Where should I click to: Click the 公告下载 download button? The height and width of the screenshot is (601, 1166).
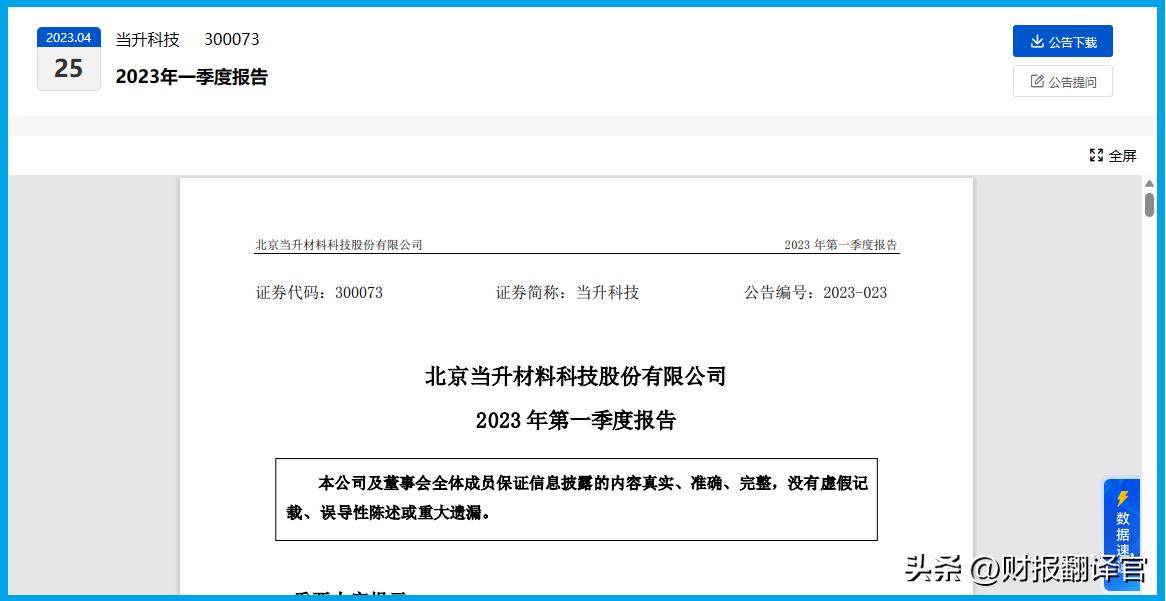(x=1062, y=42)
